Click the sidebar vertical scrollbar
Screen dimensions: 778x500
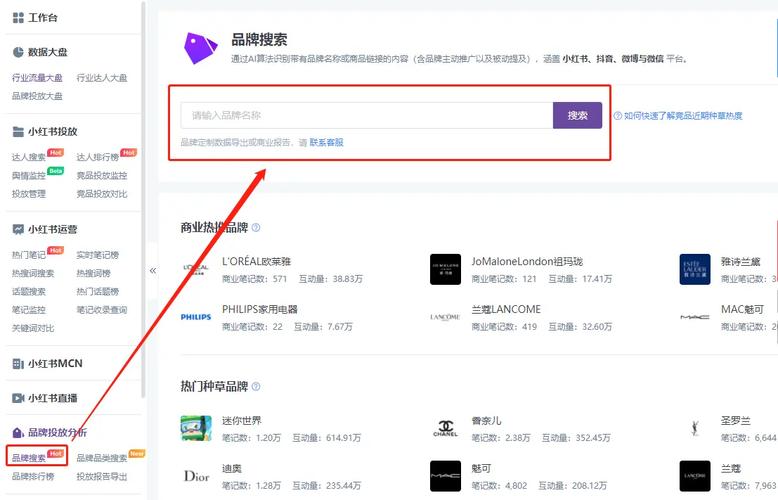143,198
